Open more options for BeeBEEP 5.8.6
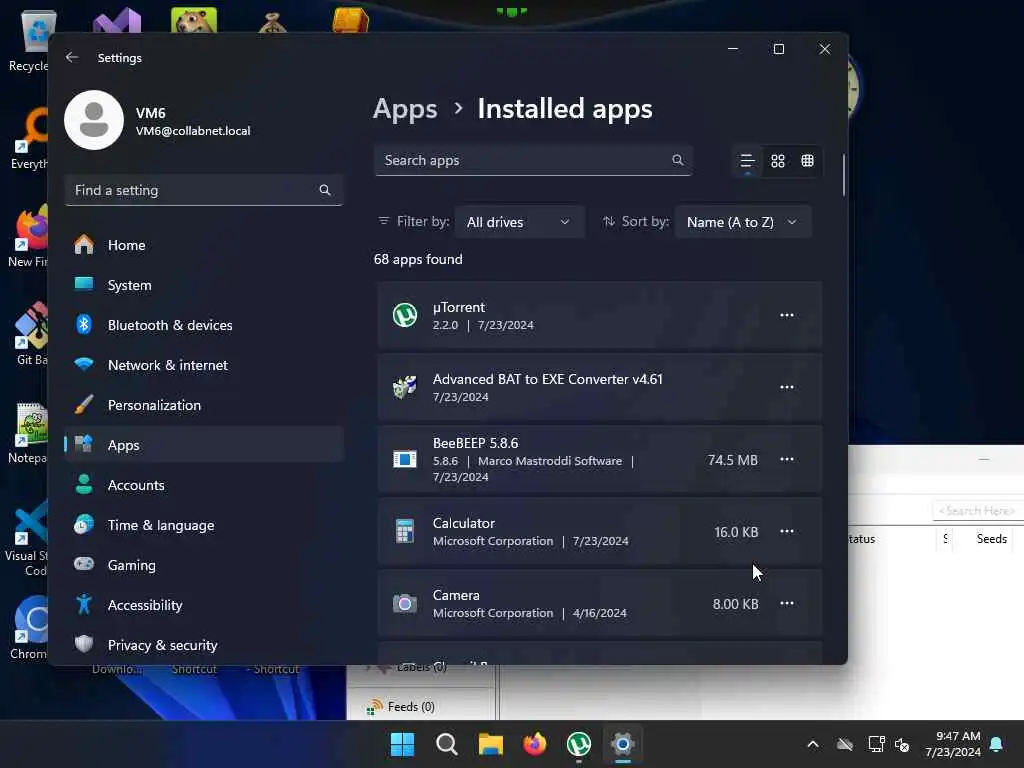 click(786, 459)
